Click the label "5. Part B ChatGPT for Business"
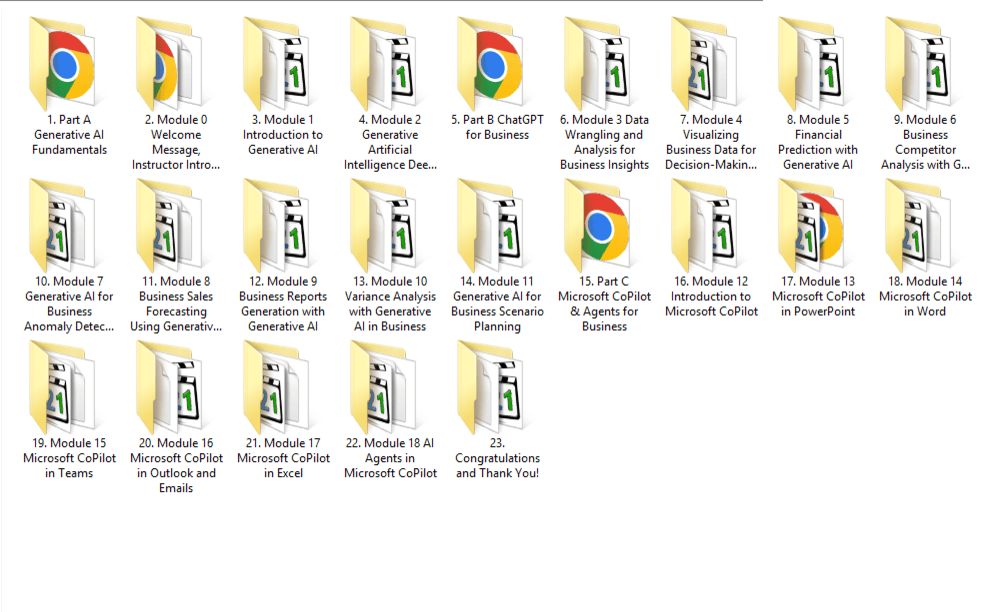This screenshot has width=987, height=612. pyautogui.click(x=497, y=127)
